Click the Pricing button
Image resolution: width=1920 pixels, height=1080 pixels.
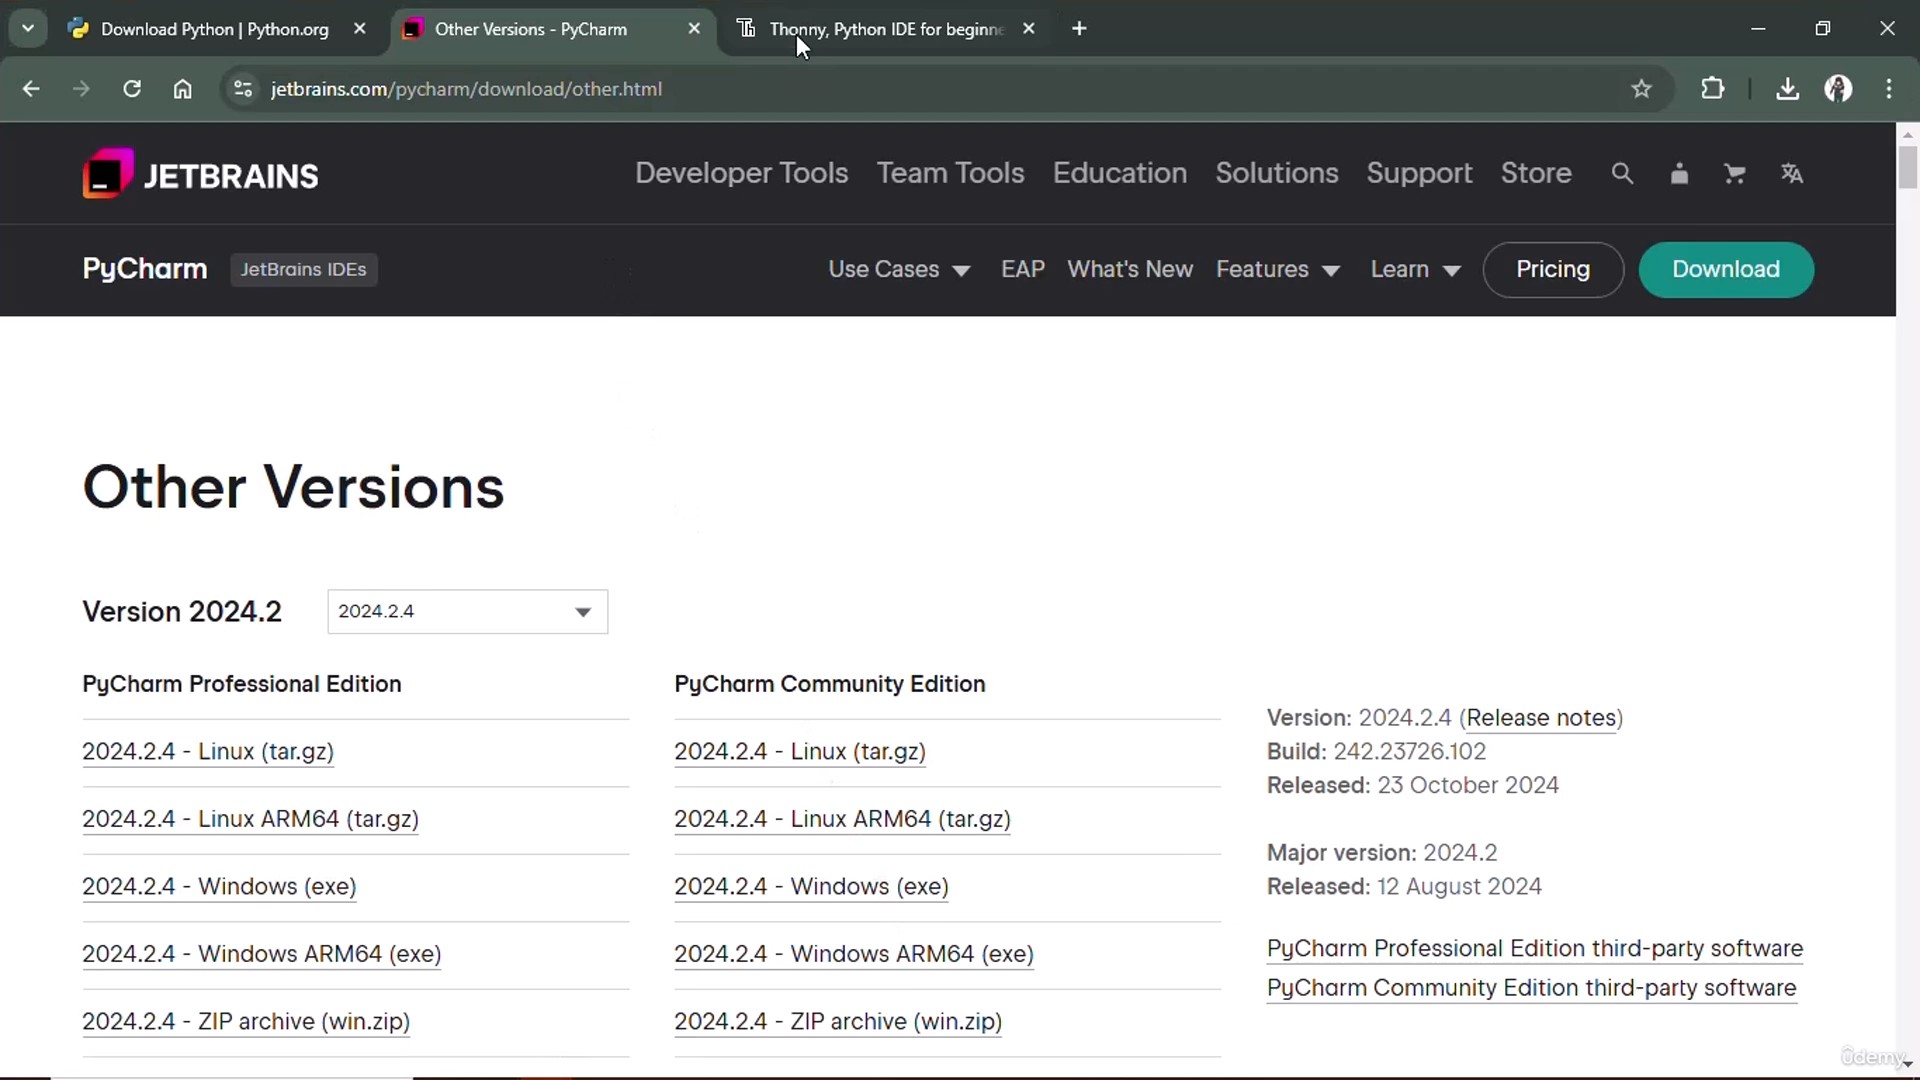pos(1552,269)
